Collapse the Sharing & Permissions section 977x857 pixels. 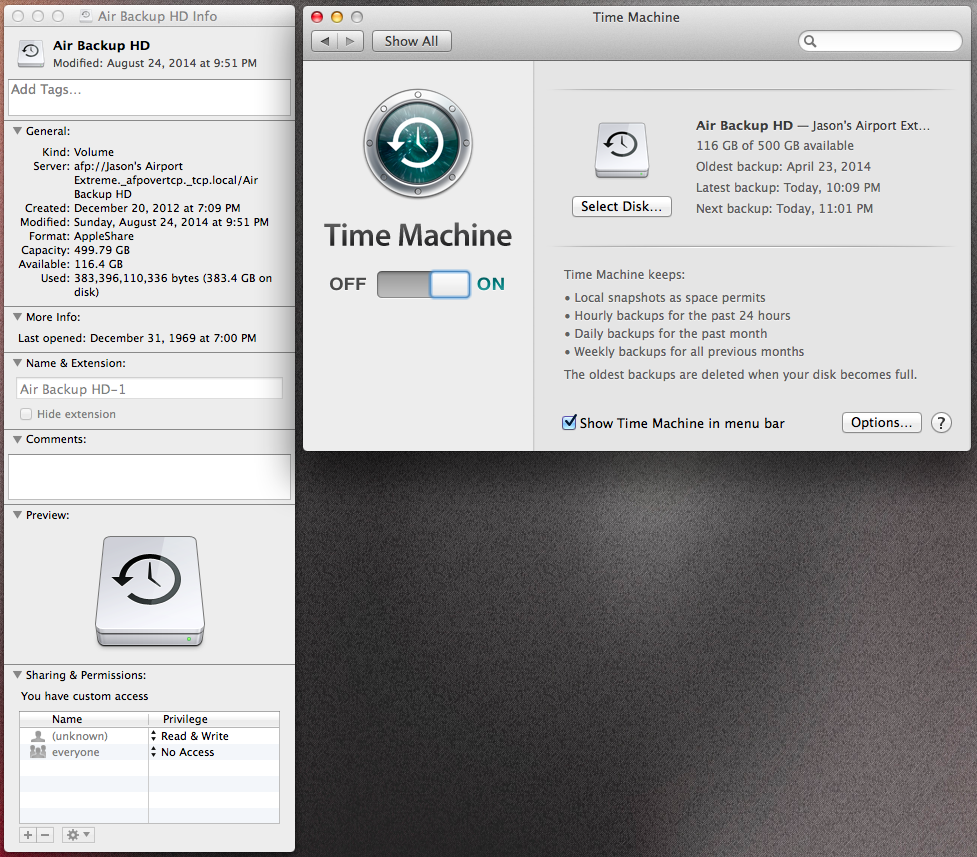tap(17, 674)
